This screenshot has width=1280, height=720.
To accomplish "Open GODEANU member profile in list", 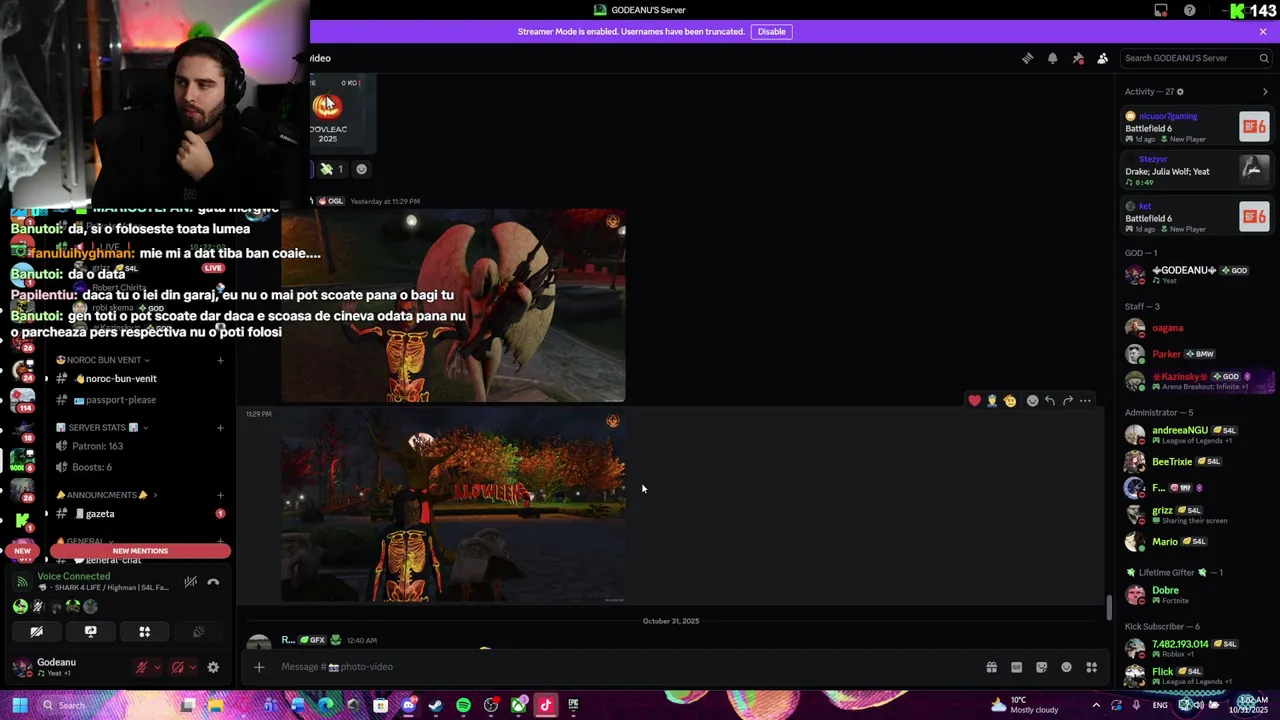I will pyautogui.click(x=1198, y=274).
